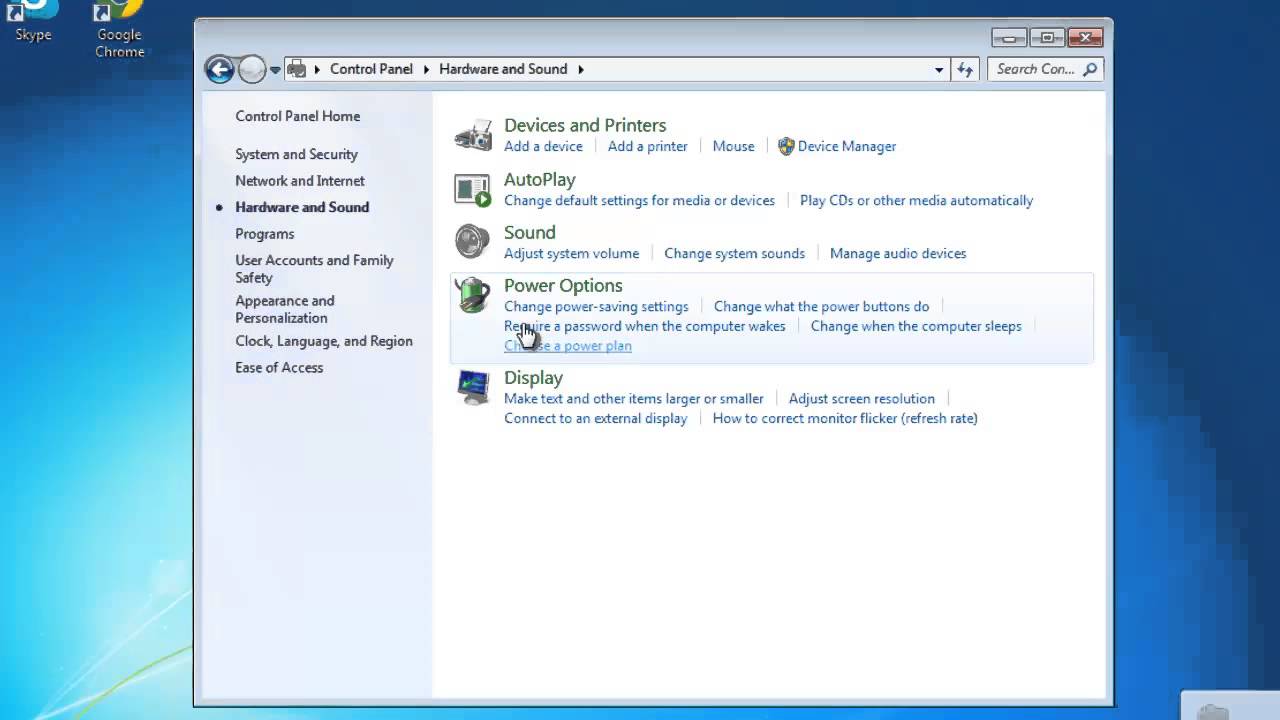The image size is (1280, 720).
Task: Open Devices and Printers heading
Action: tap(585, 125)
